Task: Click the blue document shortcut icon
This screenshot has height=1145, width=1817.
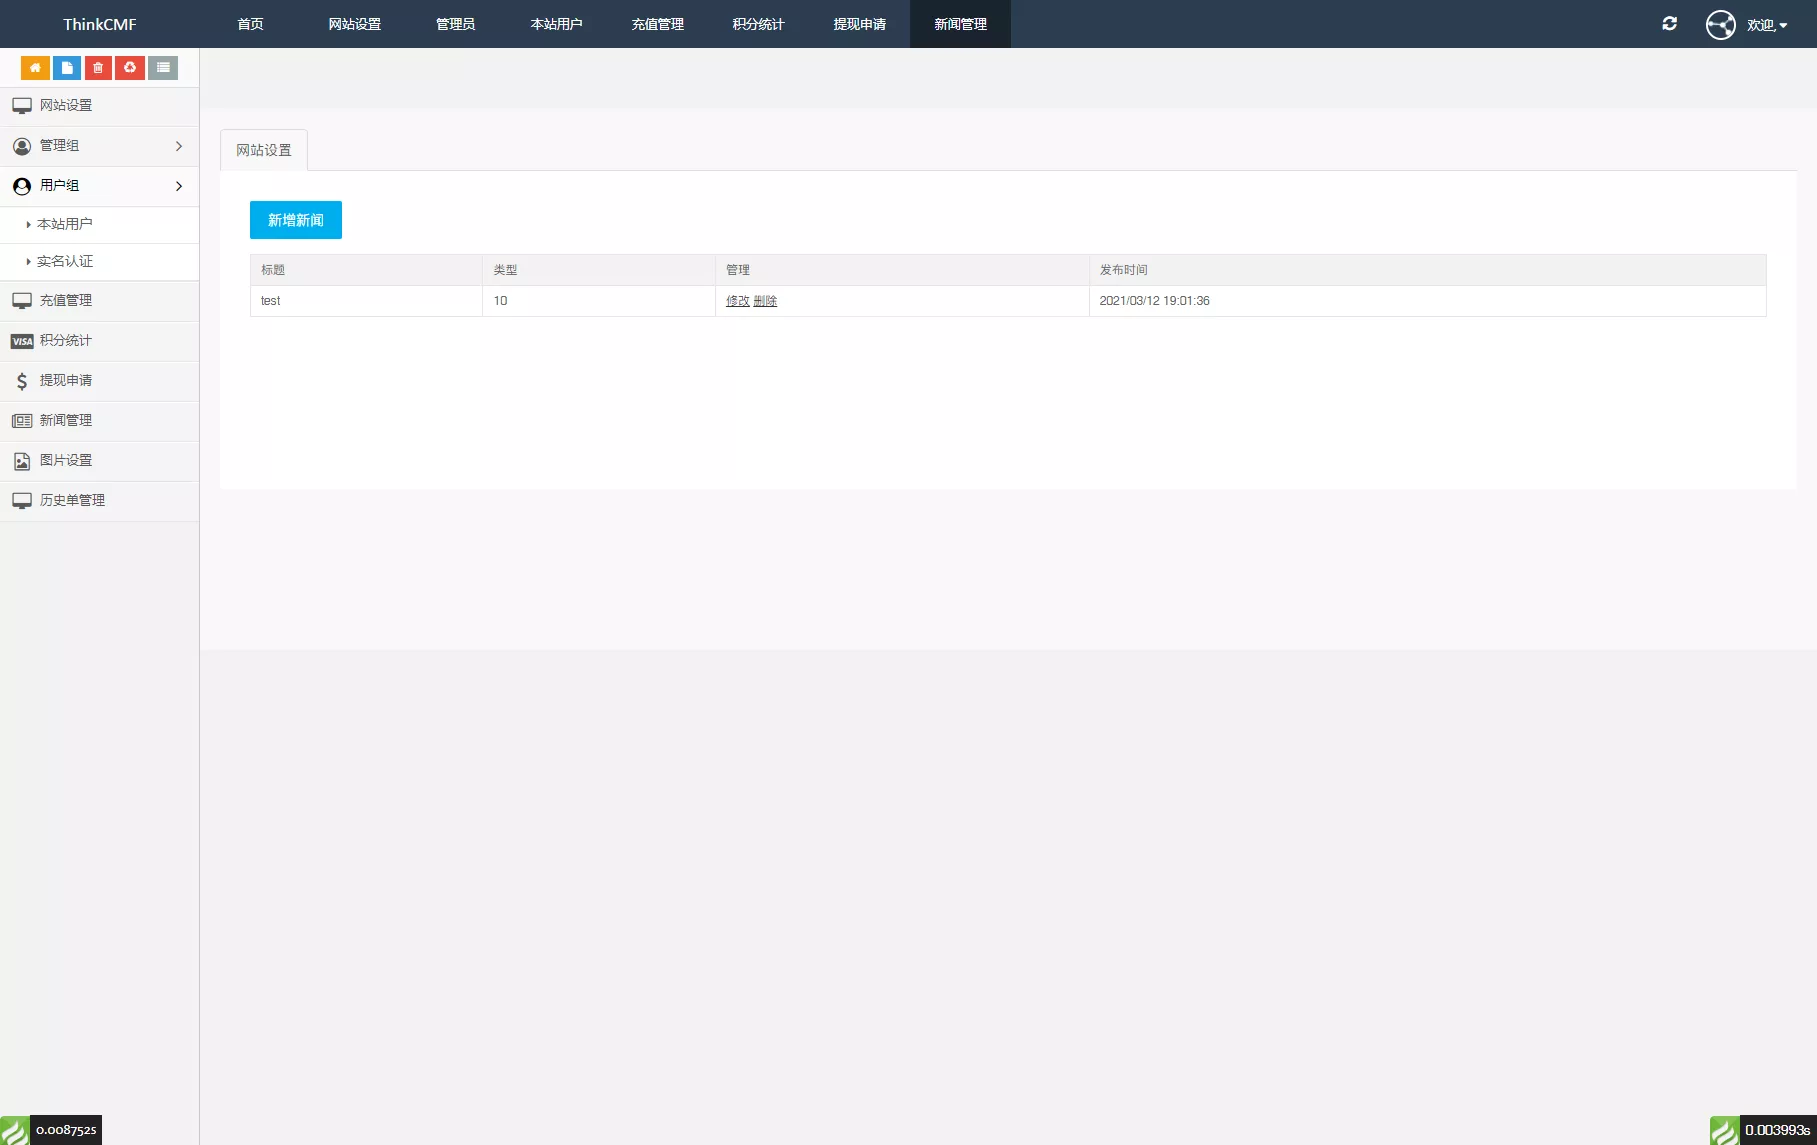Action: coord(67,68)
